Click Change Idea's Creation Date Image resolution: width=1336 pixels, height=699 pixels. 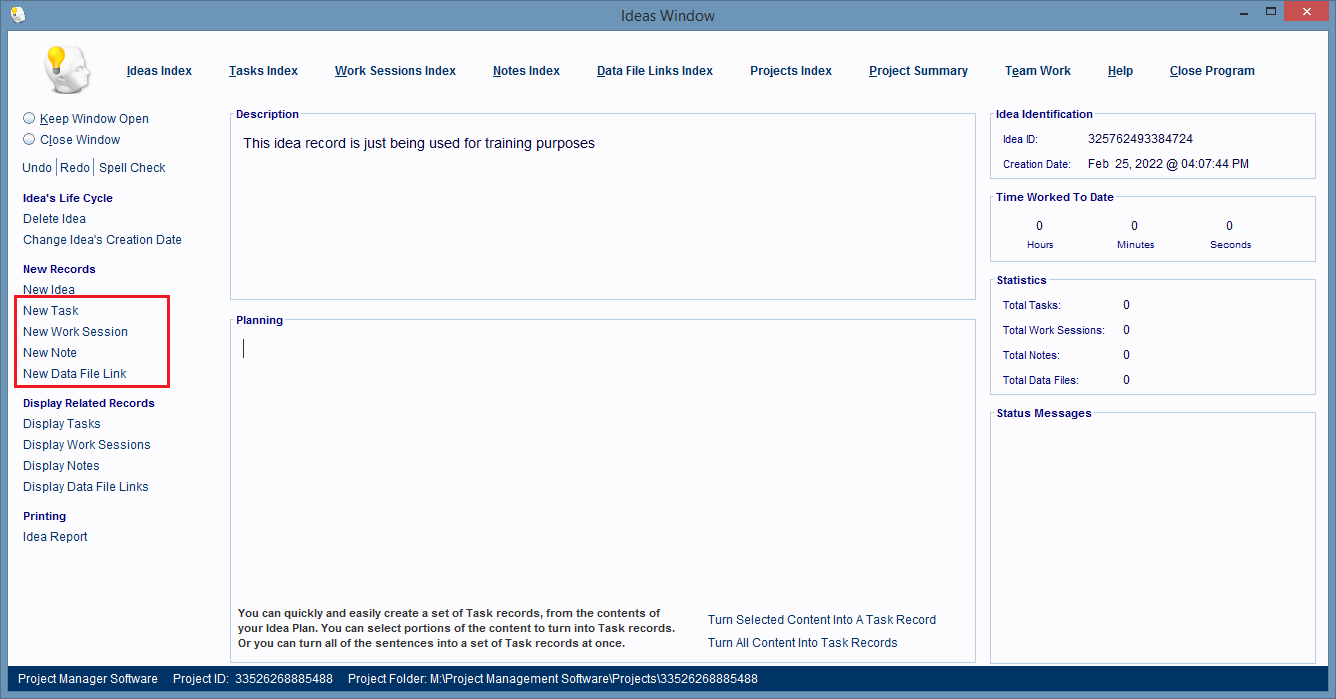pyautogui.click(x=102, y=240)
